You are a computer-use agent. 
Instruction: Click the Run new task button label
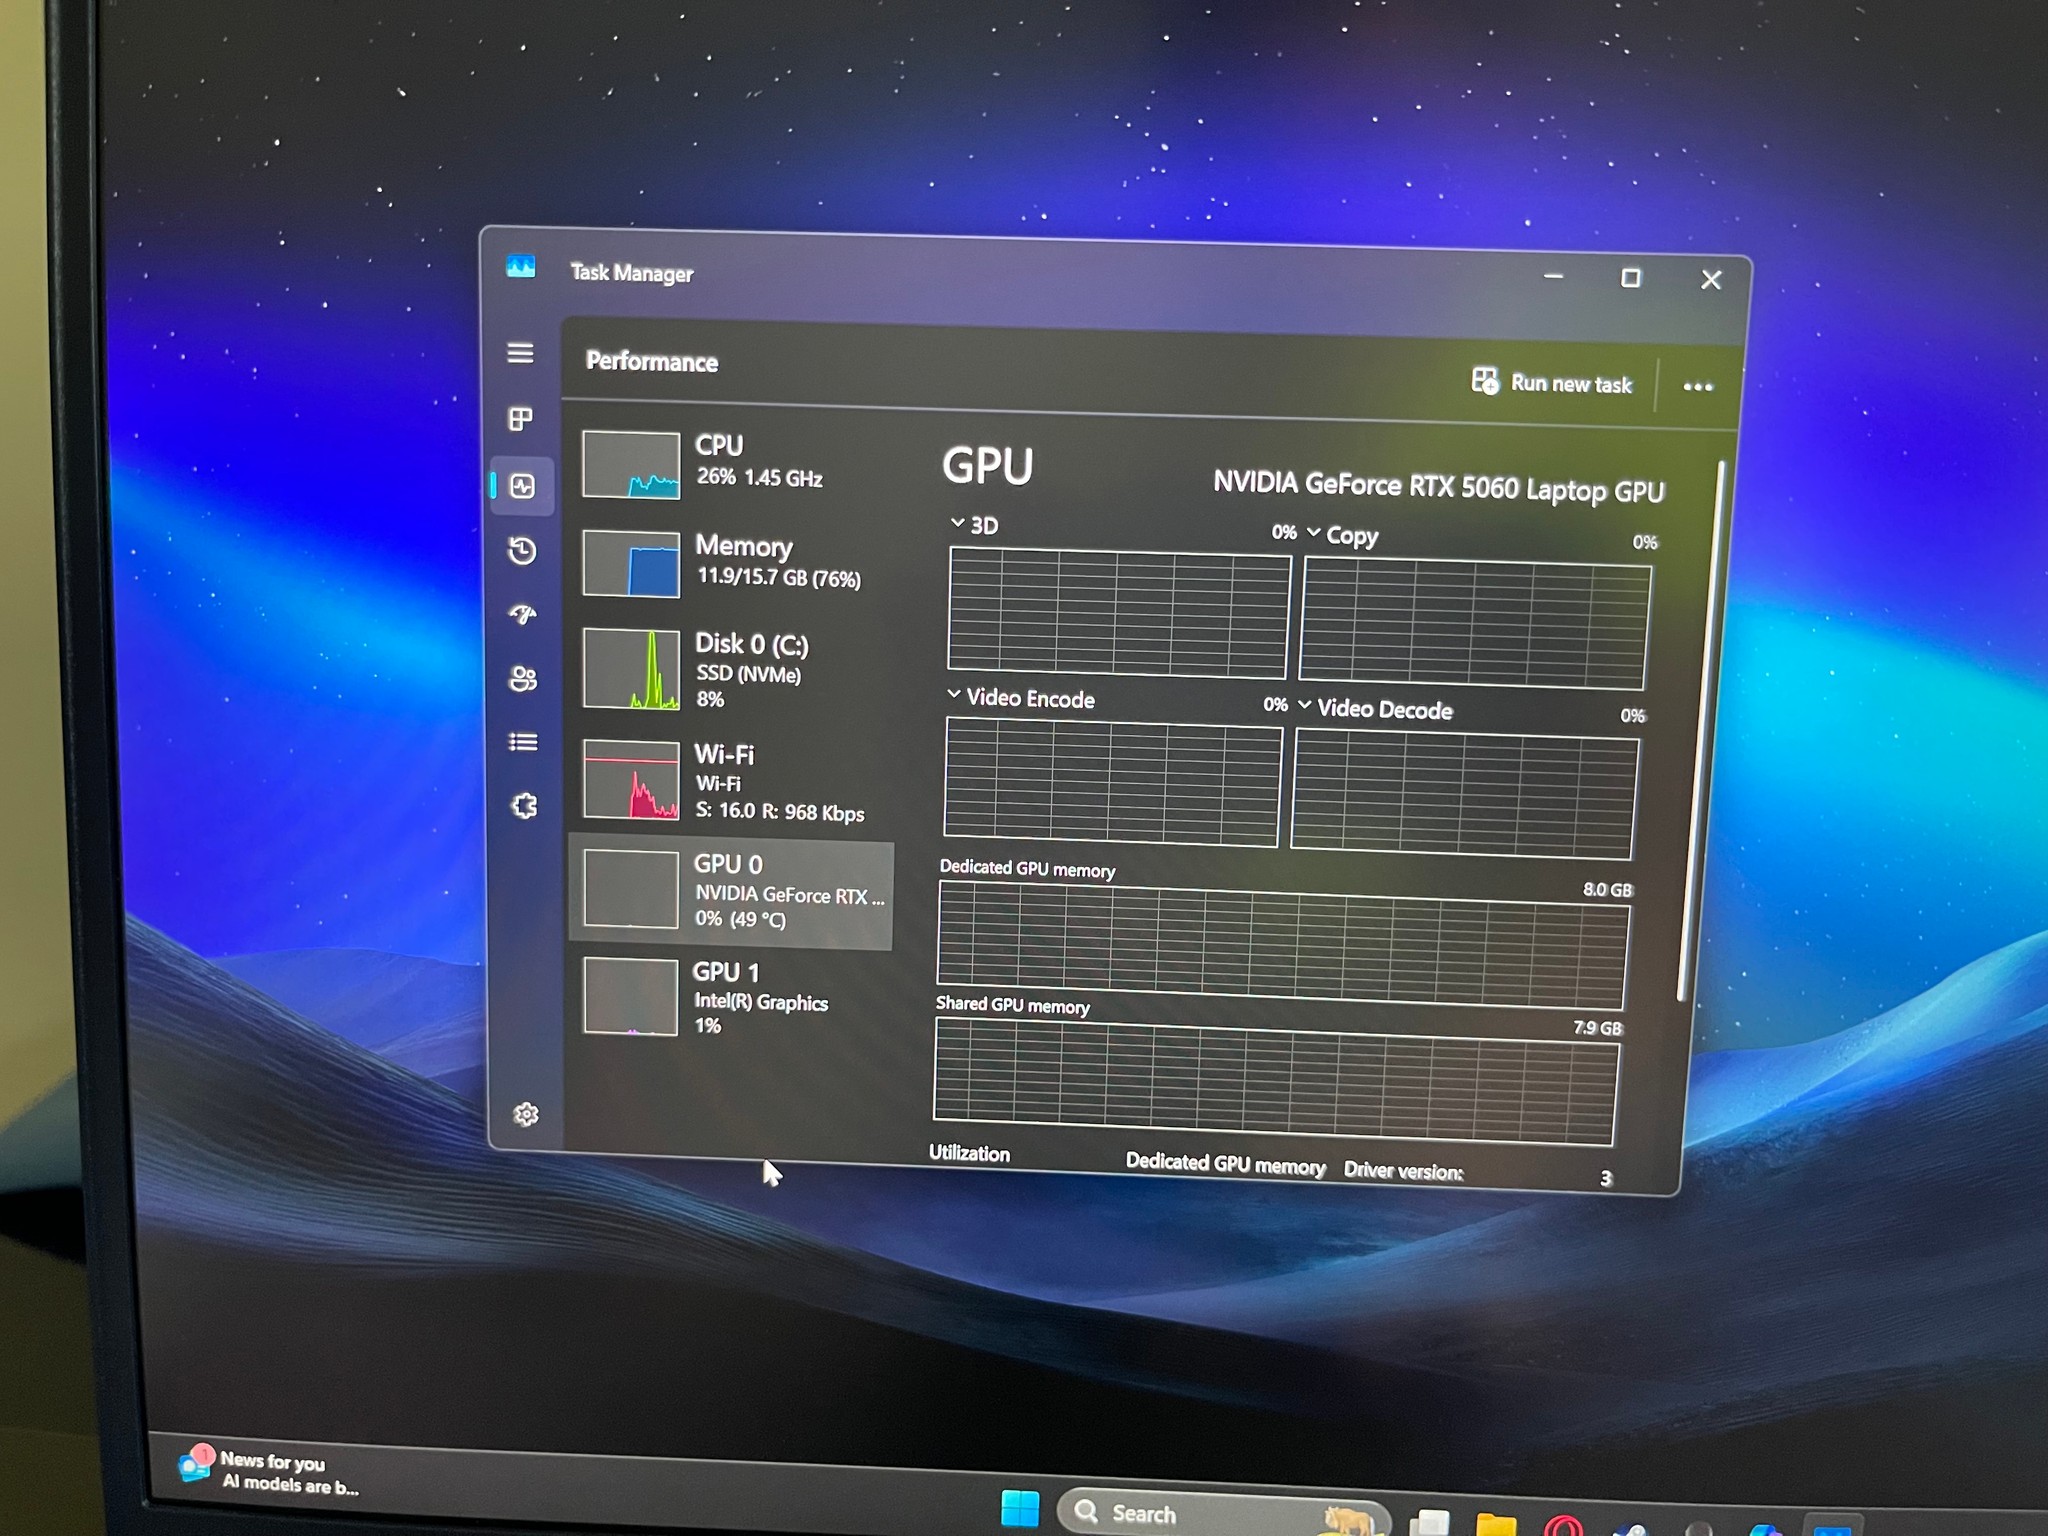(1570, 384)
